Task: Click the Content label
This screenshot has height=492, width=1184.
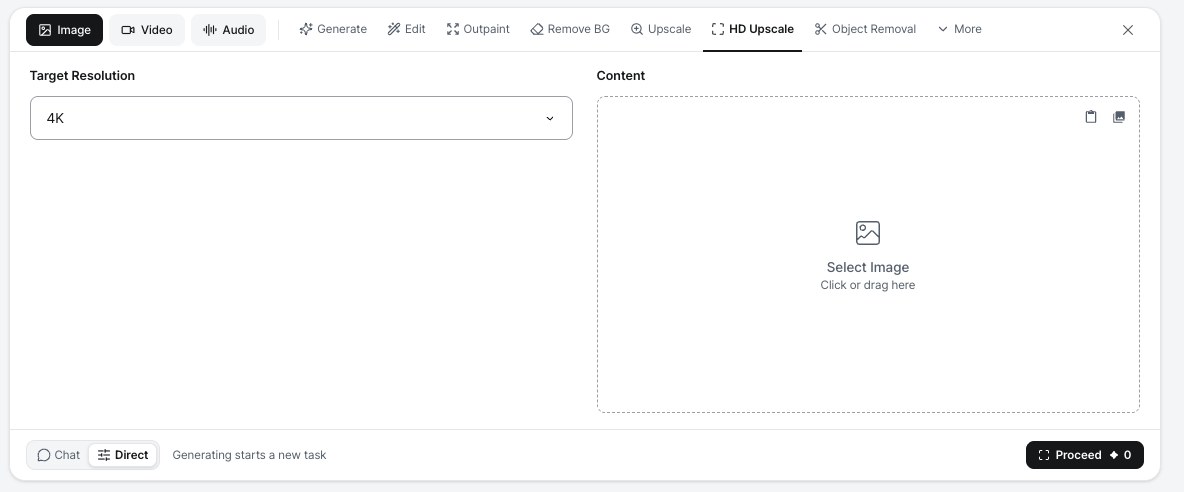Action: click(x=621, y=75)
